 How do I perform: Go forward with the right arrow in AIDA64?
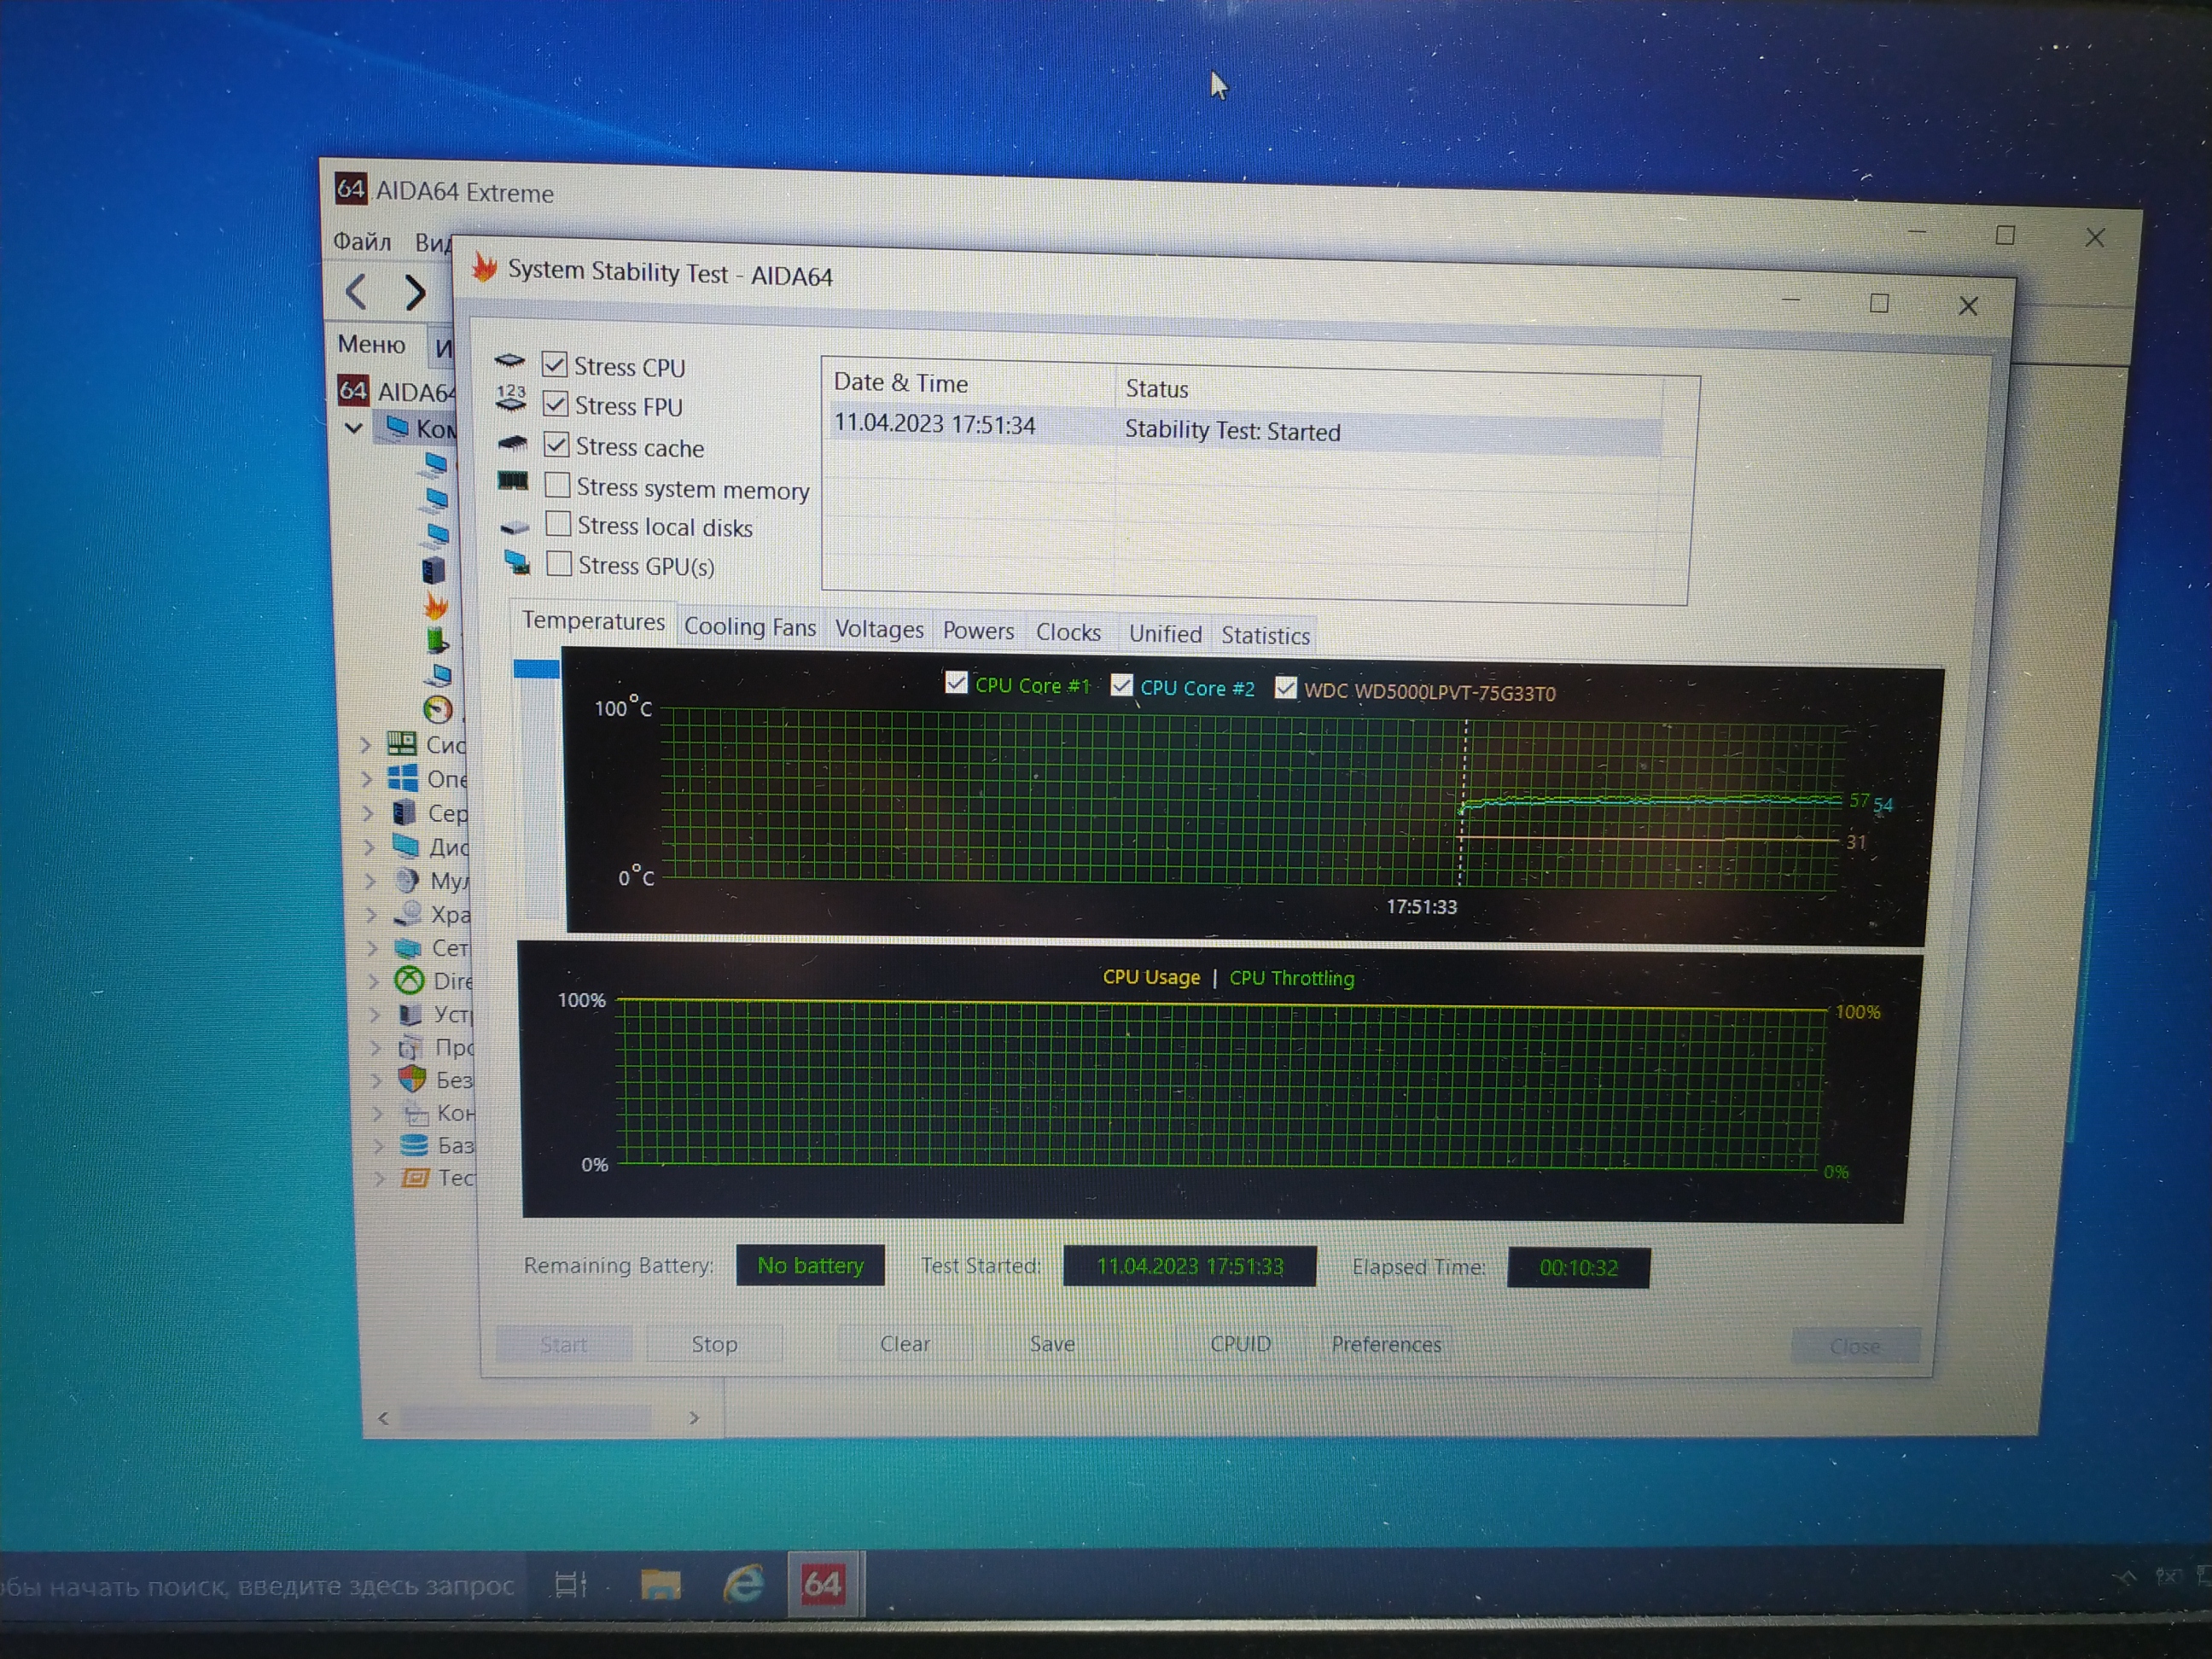pos(414,292)
